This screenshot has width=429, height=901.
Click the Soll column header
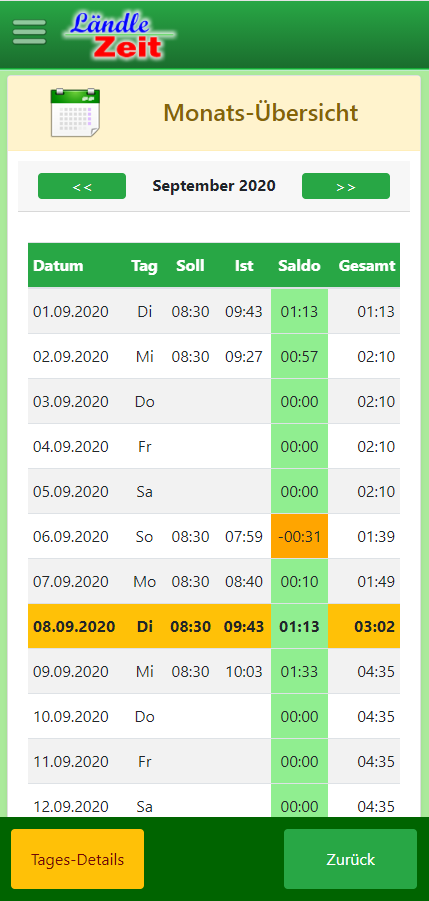190,265
